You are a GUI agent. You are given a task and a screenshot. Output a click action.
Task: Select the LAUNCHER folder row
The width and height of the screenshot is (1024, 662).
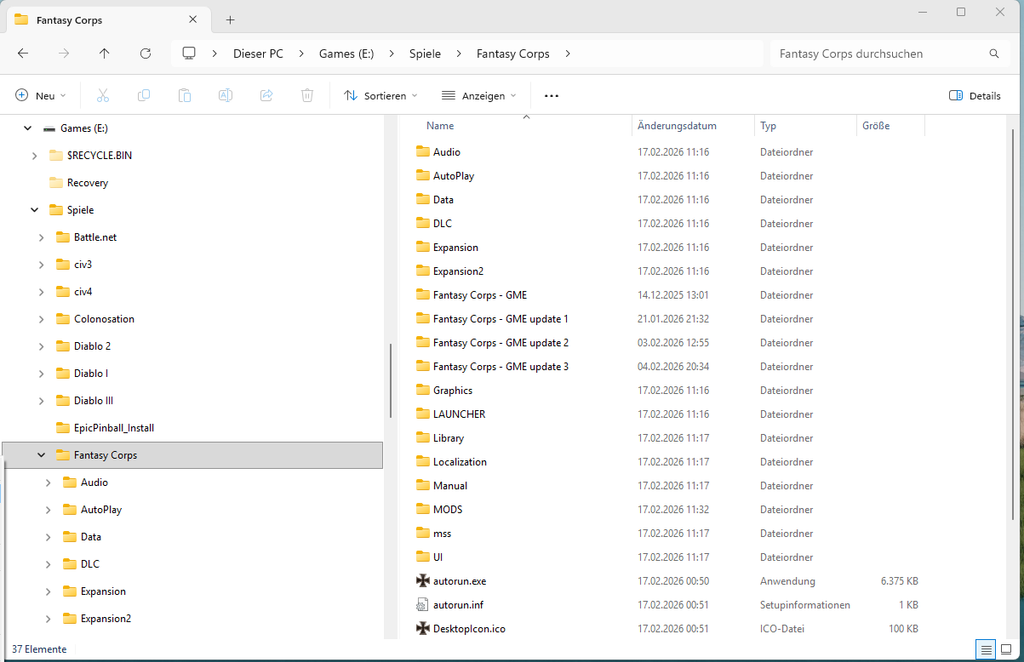pyautogui.click(x=459, y=414)
